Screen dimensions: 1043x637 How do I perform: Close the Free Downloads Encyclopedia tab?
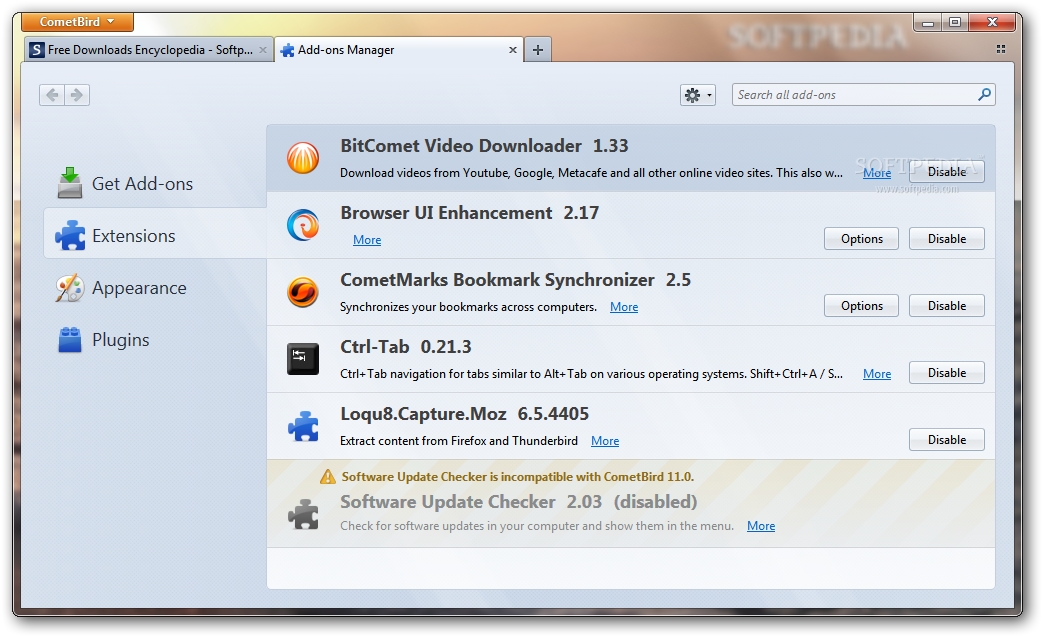point(263,50)
